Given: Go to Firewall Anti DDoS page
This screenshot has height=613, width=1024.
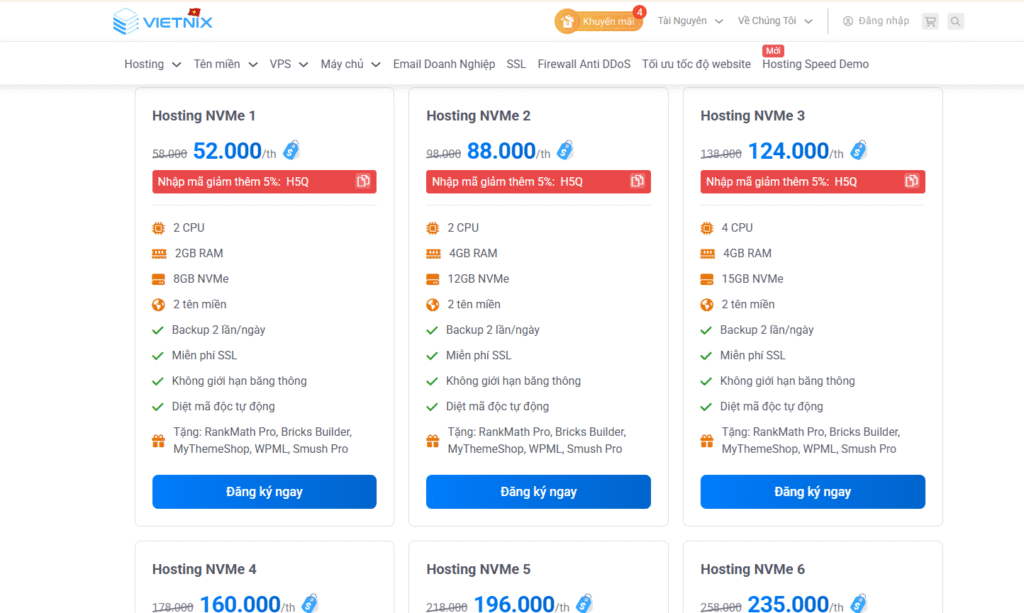Looking at the screenshot, I should click(584, 64).
